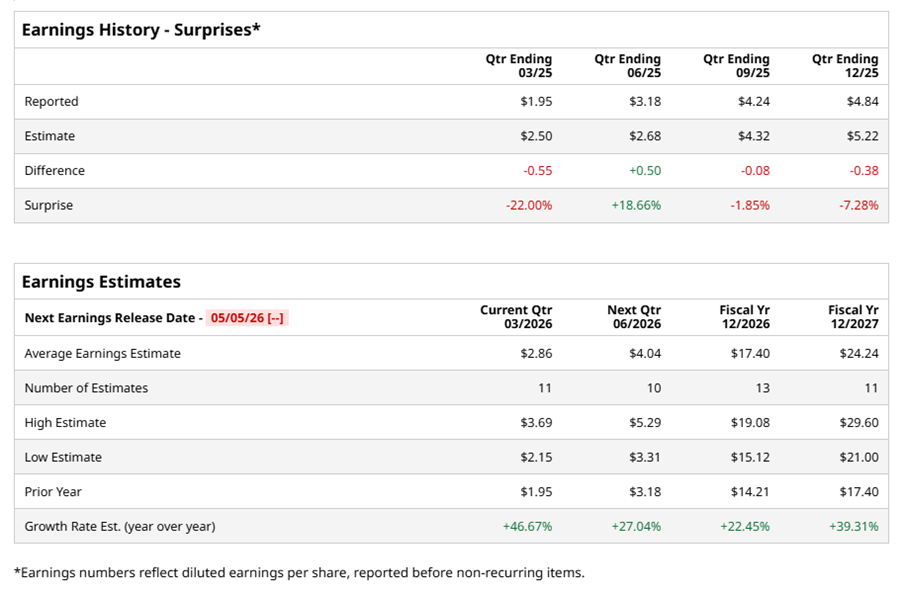
Task: Select the Qtr Ending 12/25 column header
Action: pyautogui.click(x=845, y=66)
